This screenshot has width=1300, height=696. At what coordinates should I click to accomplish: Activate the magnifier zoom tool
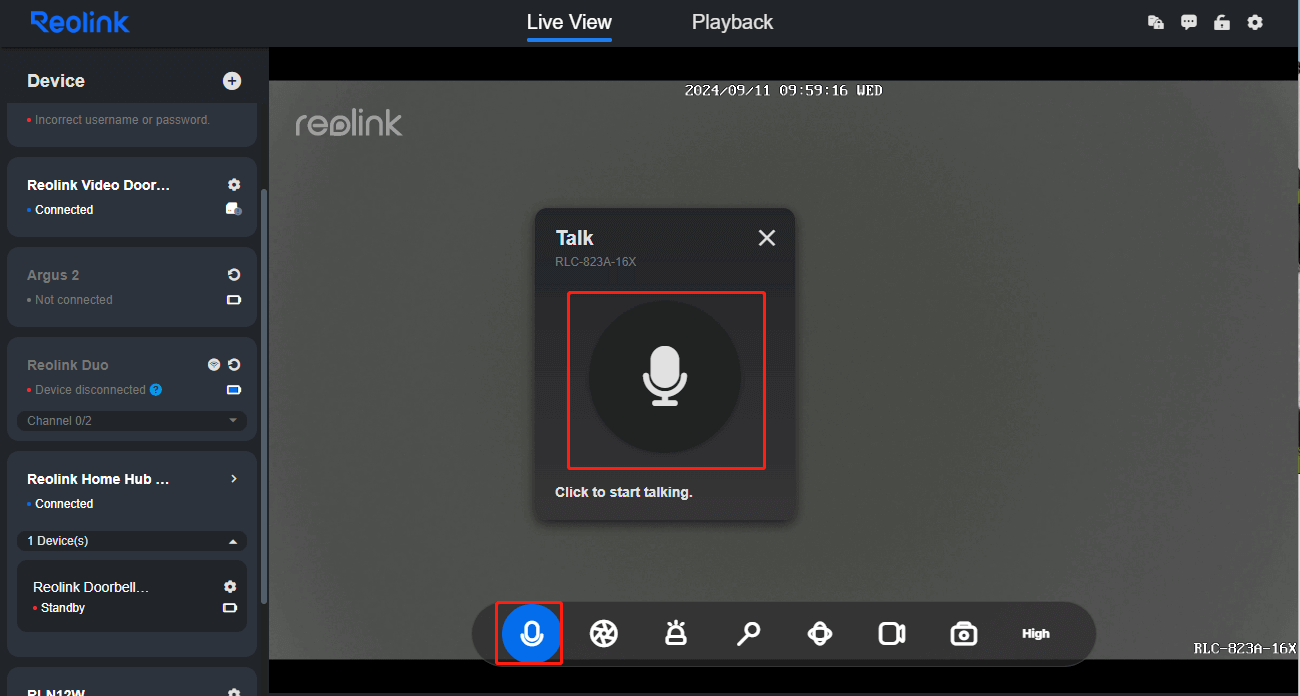[748, 633]
